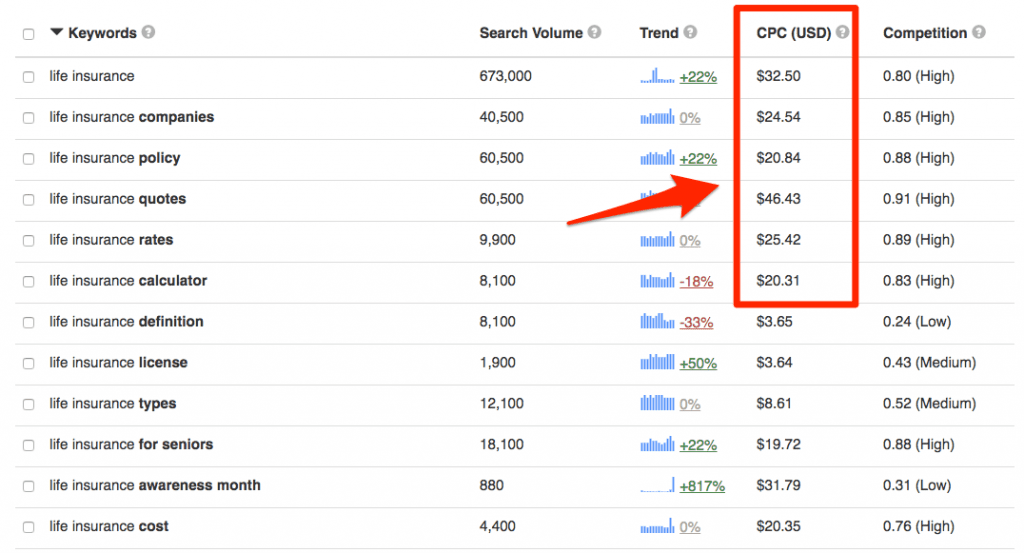Check the box for life insurance quotes
Image resolution: width=1024 pixels, height=553 pixels.
click(x=28, y=200)
